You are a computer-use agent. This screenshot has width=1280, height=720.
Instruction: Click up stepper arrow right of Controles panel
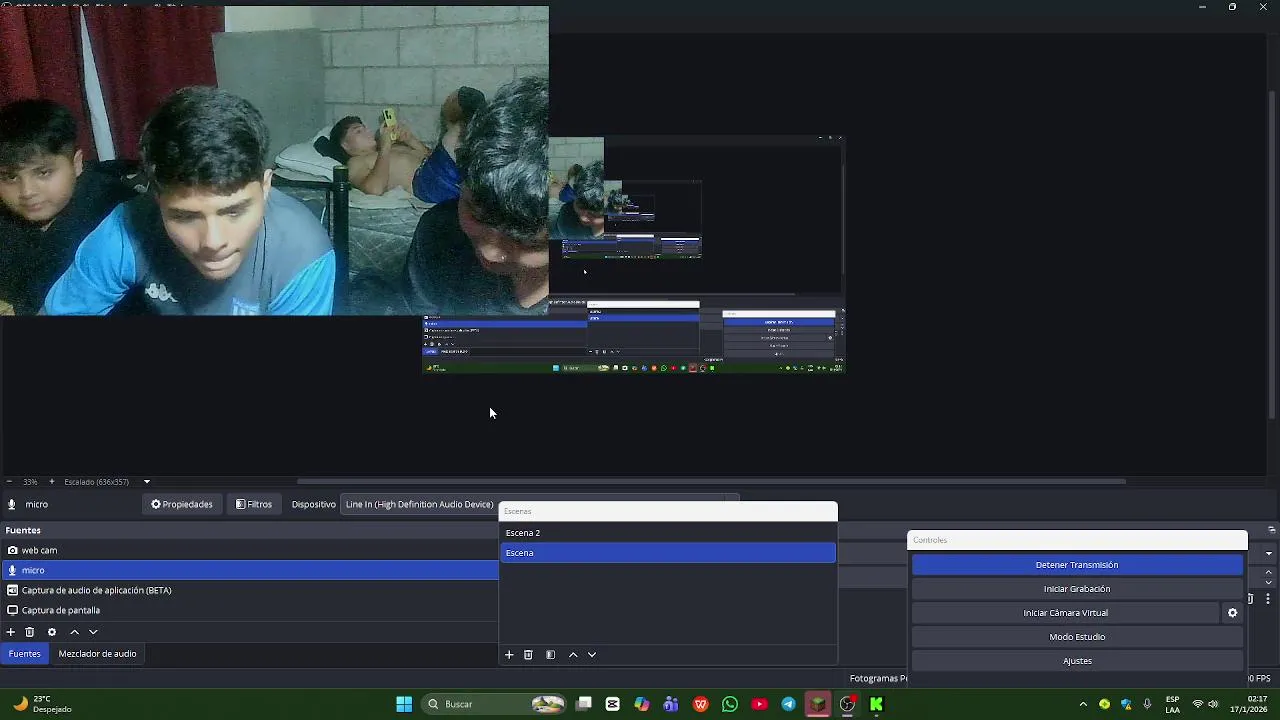tap(1268, 572)
